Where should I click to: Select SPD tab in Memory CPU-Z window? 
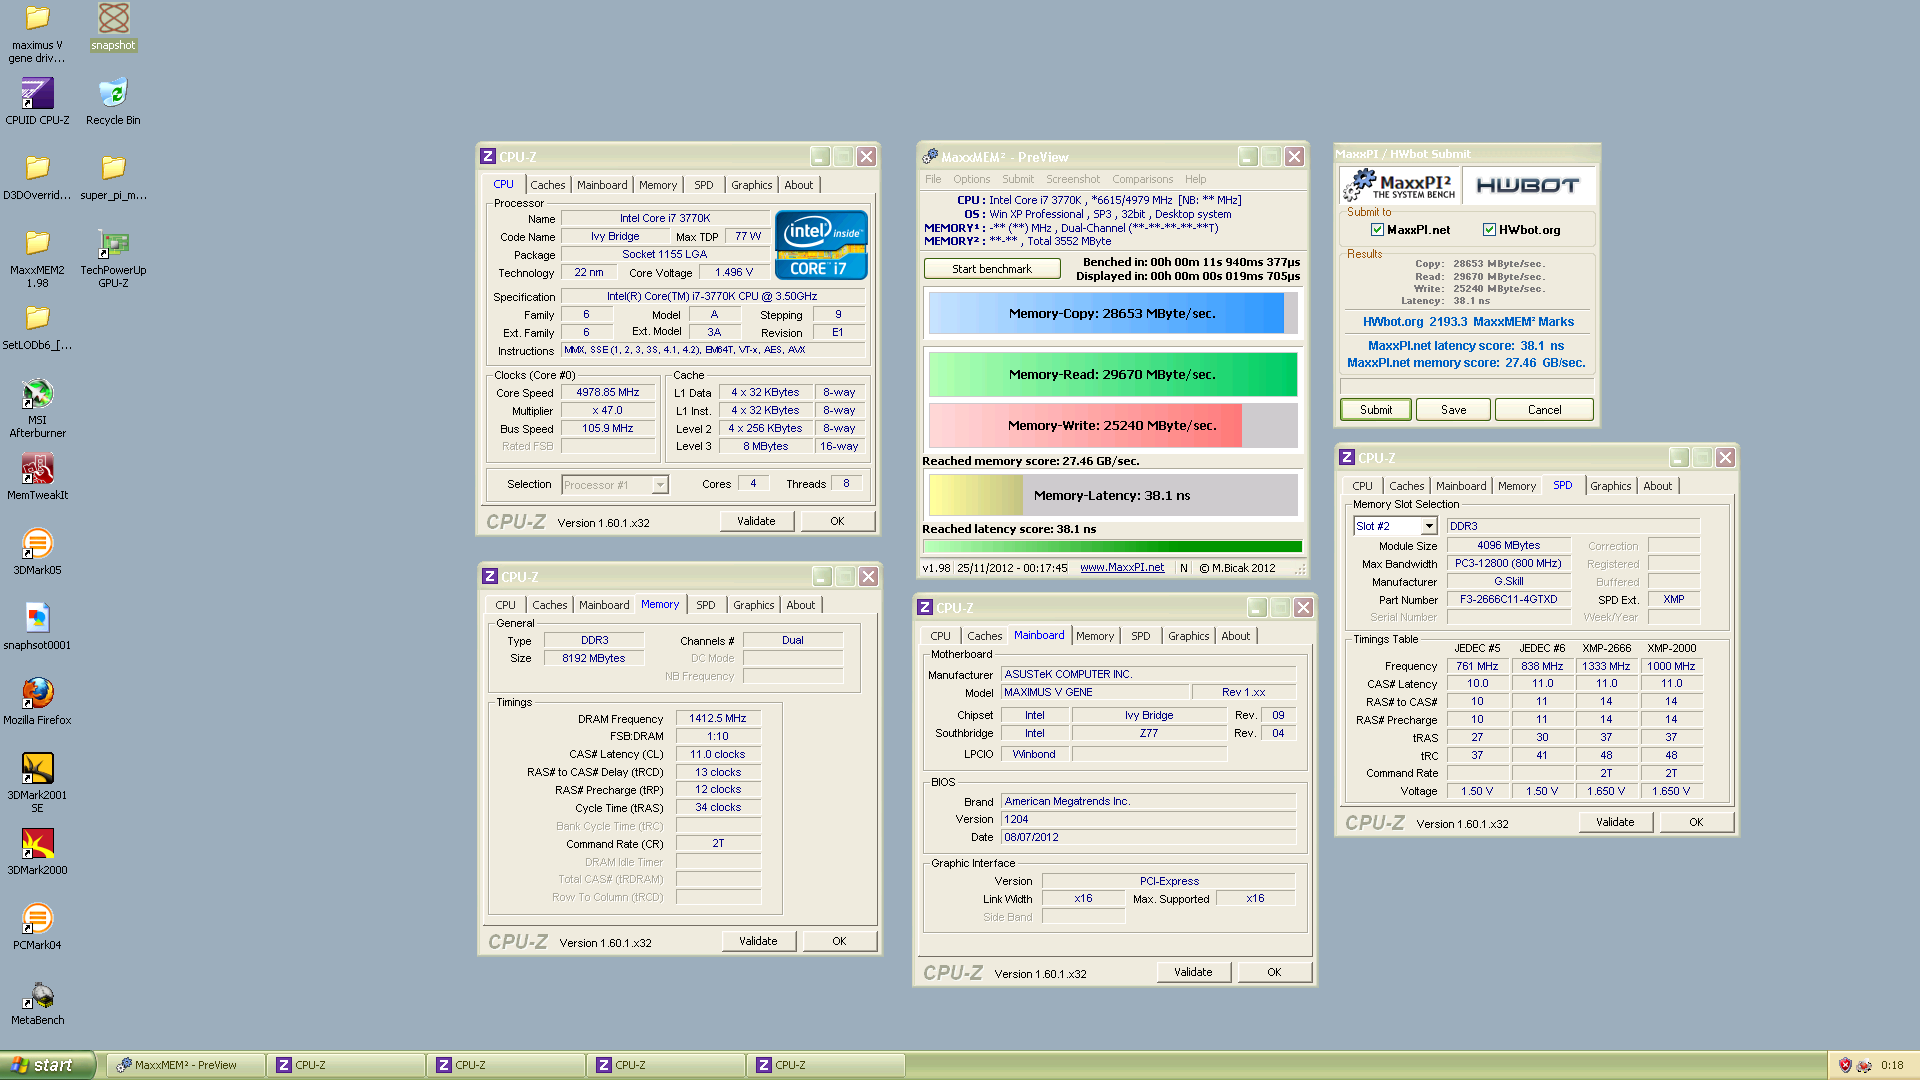[x=706, y=605]
